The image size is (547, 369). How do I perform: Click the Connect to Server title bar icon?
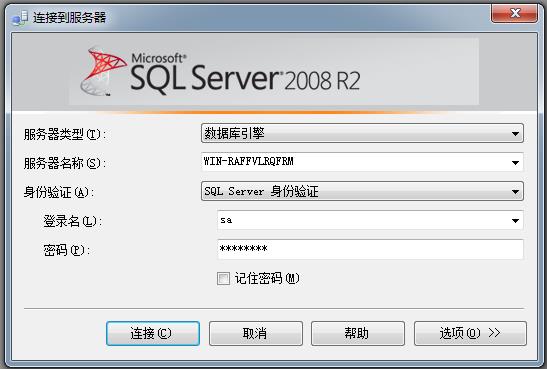(19, 17)
